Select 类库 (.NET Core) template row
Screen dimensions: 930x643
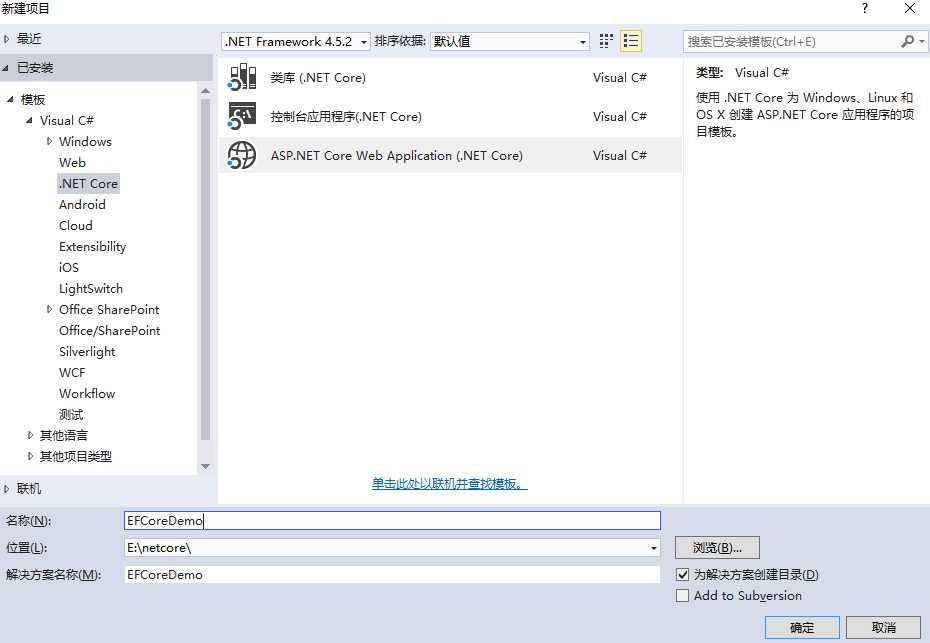[450, 78]
